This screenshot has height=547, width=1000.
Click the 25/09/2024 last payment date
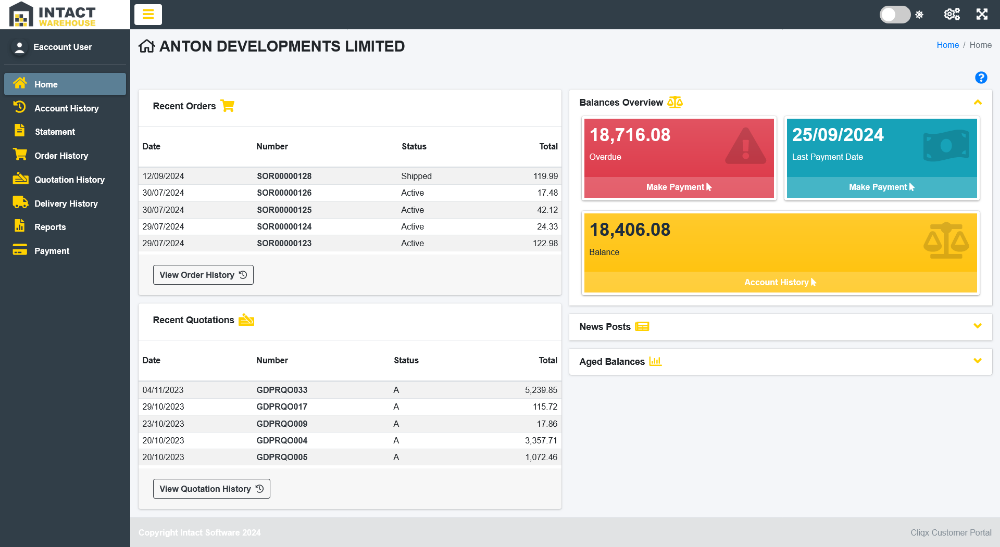(x=838, y=135)
